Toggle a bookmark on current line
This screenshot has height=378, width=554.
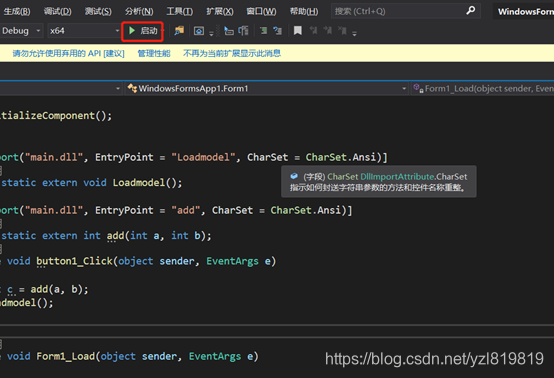(298, 31)
